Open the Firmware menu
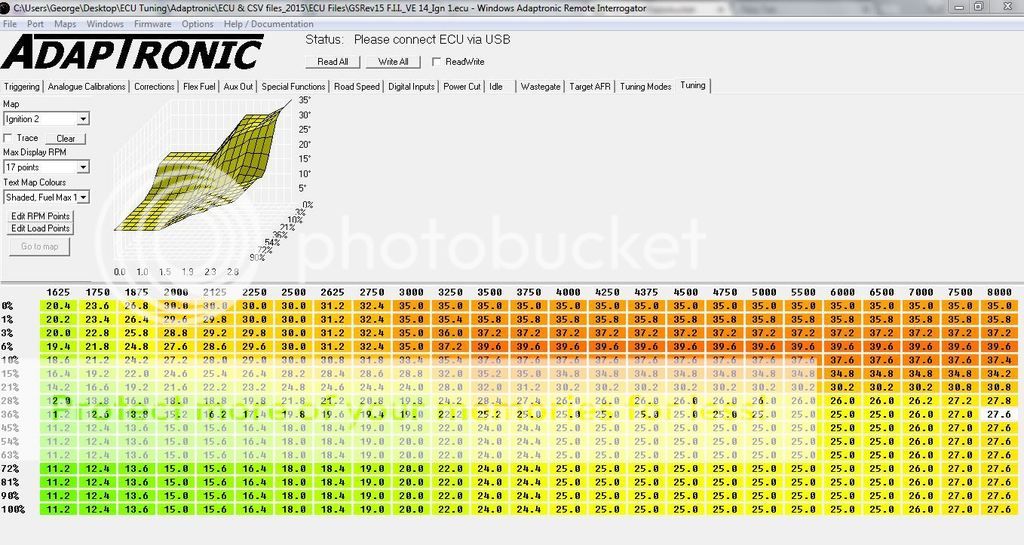The height and width of the screenshot is (545, 1024). (x=152, y=23)
